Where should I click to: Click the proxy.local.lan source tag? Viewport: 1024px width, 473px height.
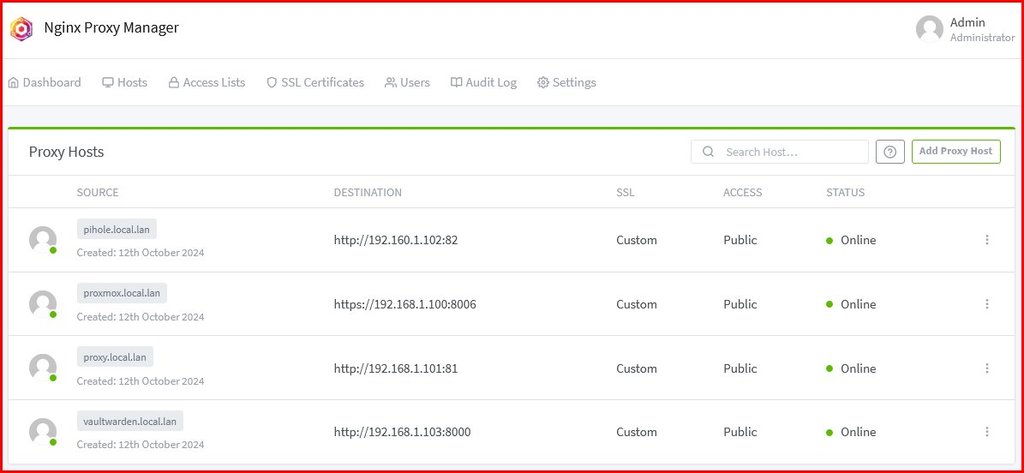115,357
